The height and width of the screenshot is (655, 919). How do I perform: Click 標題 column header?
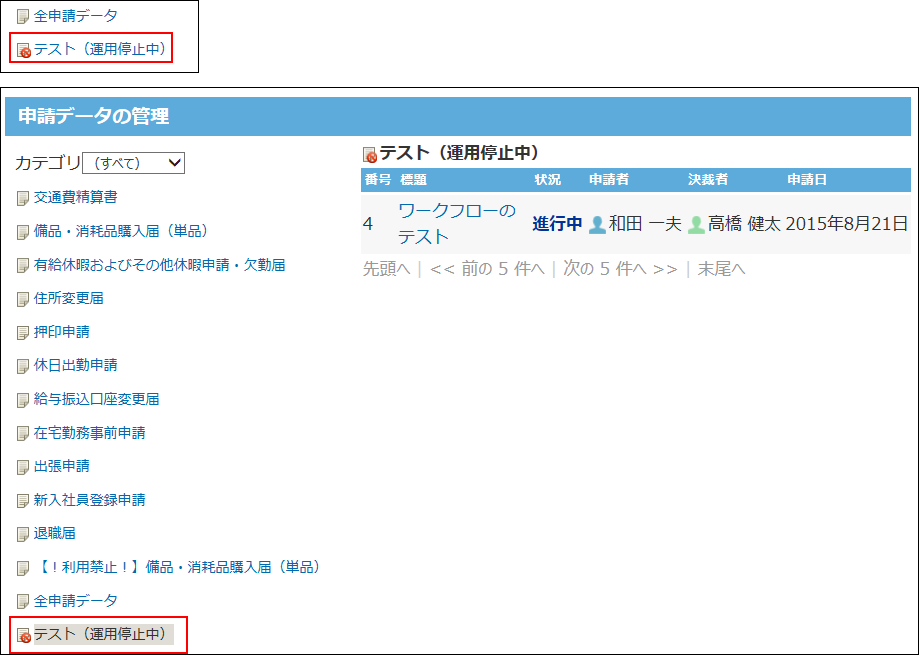tap(413, 179)
